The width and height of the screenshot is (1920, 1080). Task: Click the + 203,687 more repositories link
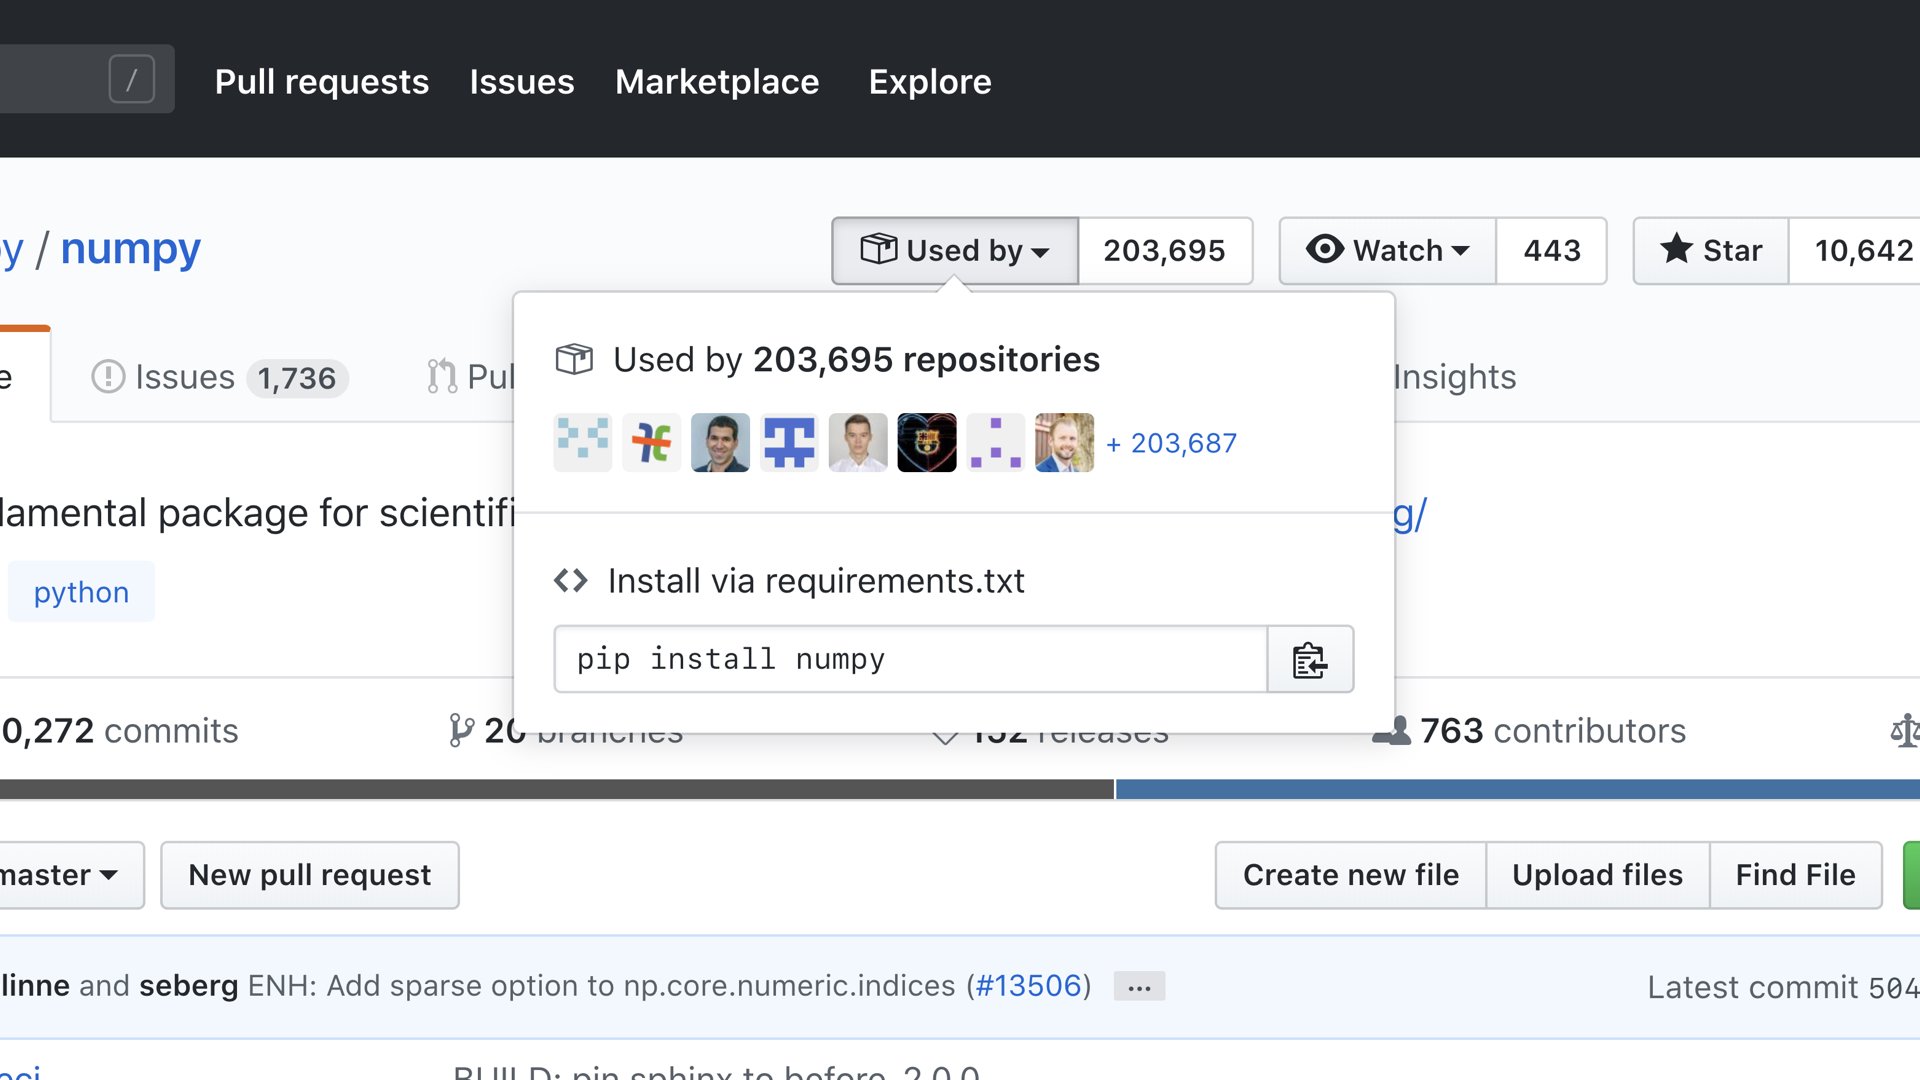pos(1171,443)
